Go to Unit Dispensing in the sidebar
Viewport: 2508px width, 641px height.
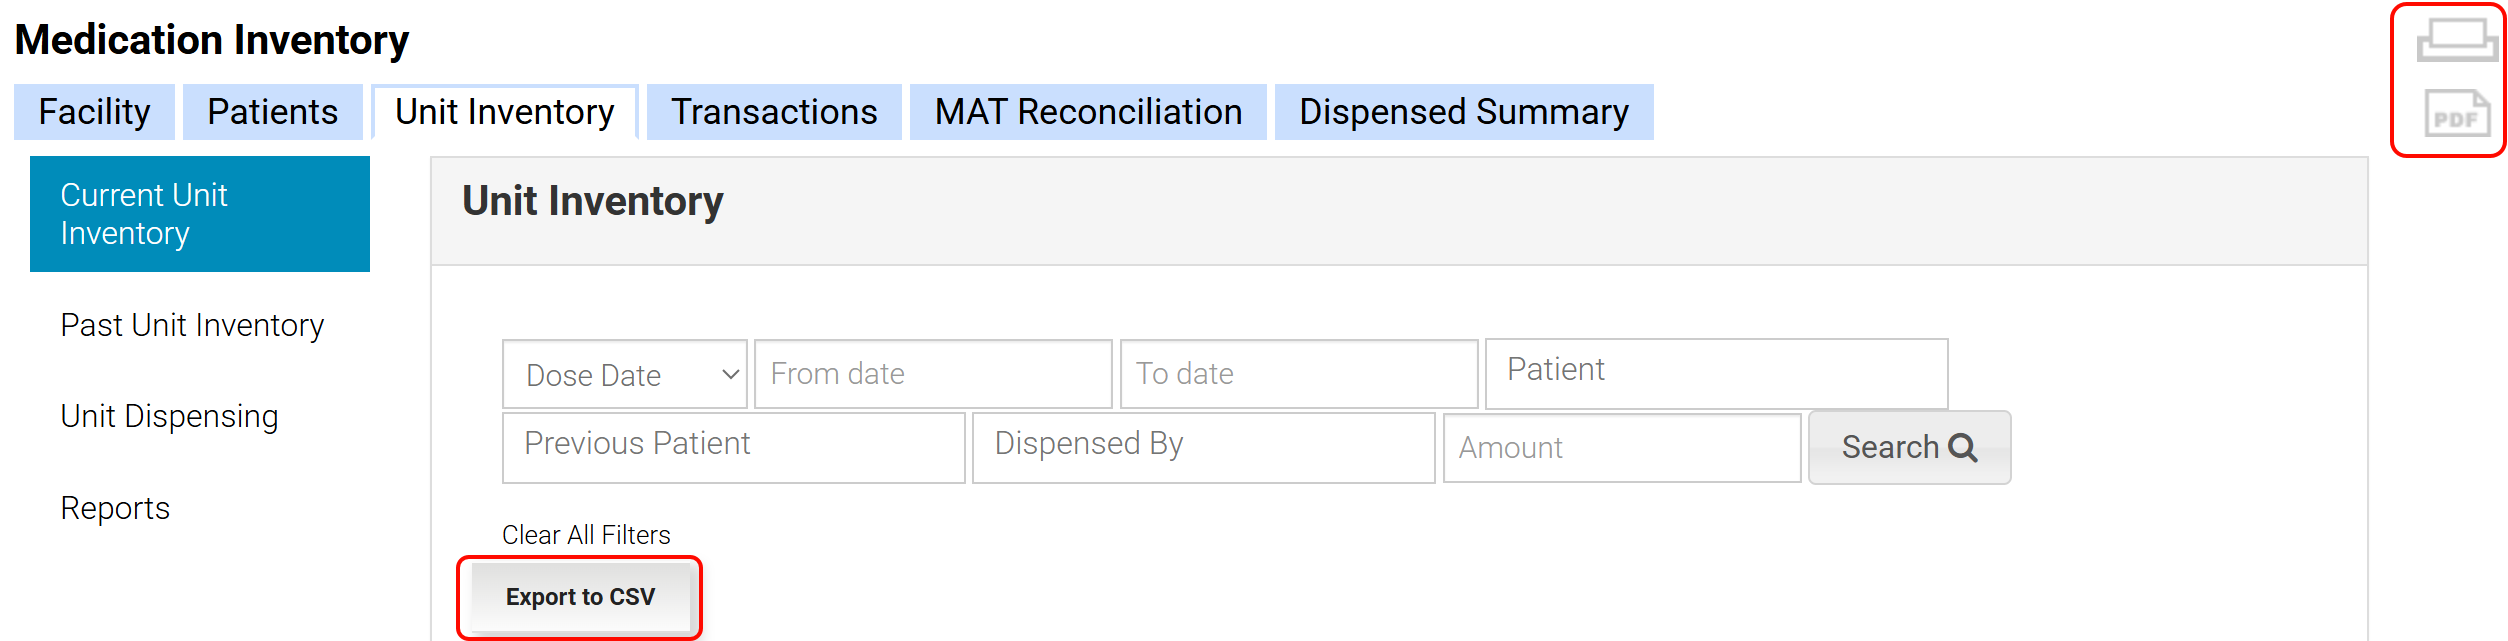[169, 416]
